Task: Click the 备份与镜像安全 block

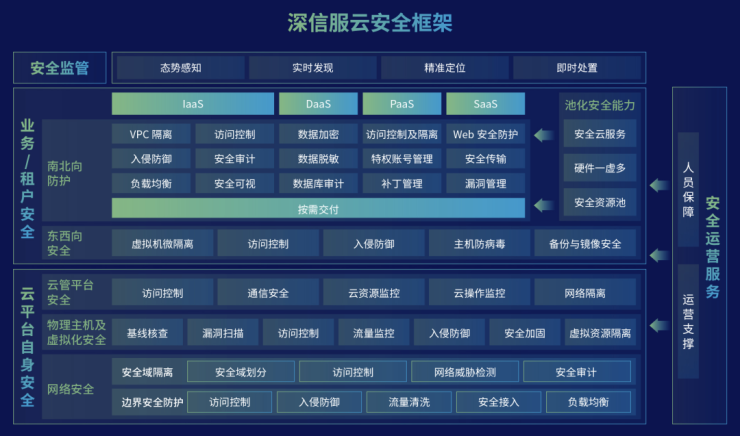Action: [584, 243]
